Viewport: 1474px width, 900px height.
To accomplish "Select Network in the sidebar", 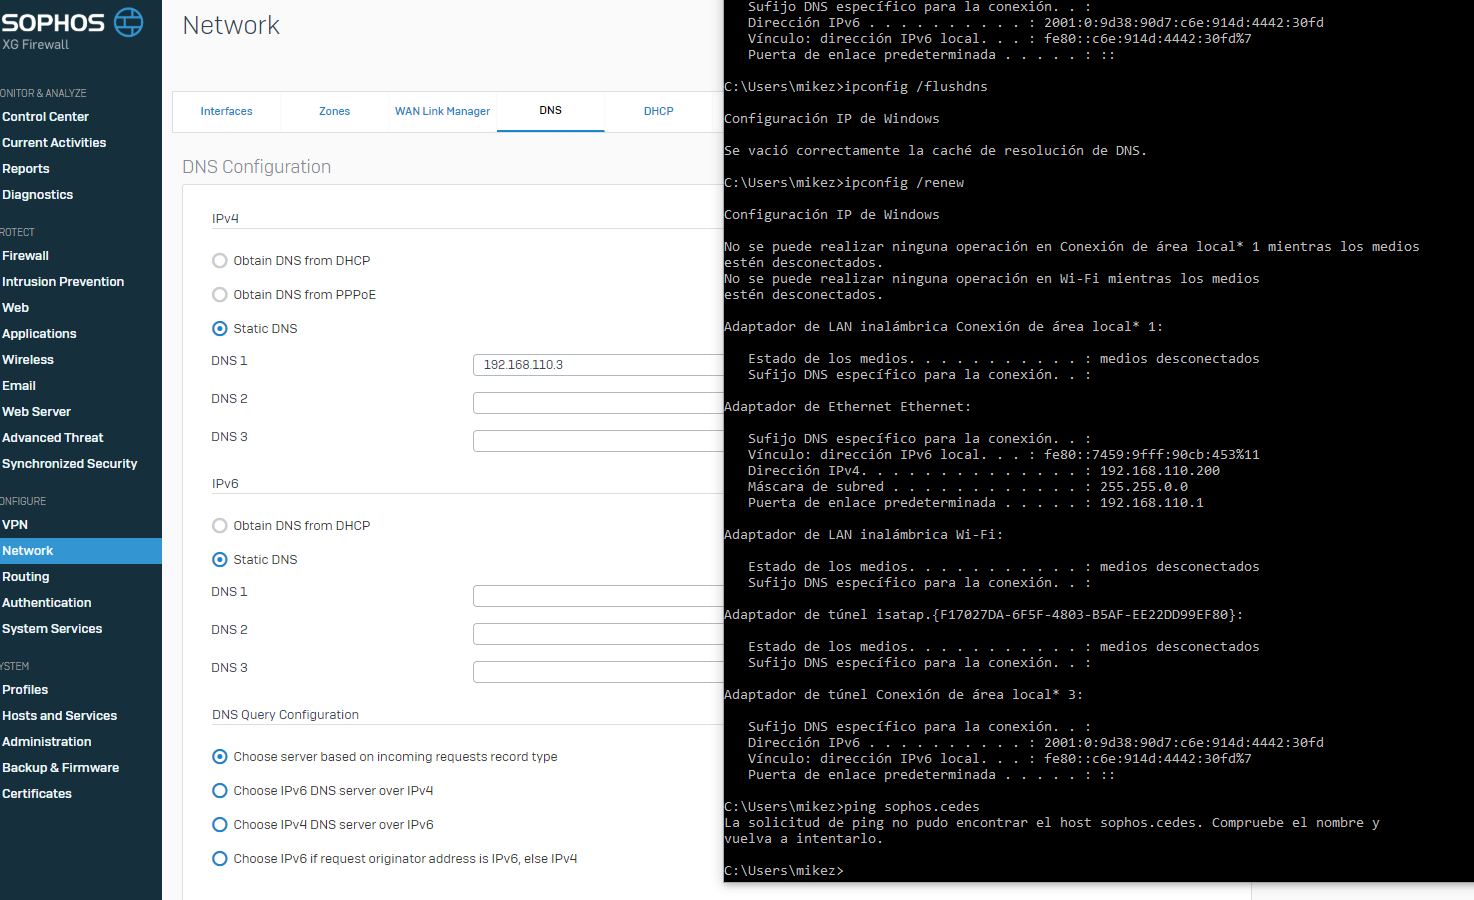I will tap(80, 551).
